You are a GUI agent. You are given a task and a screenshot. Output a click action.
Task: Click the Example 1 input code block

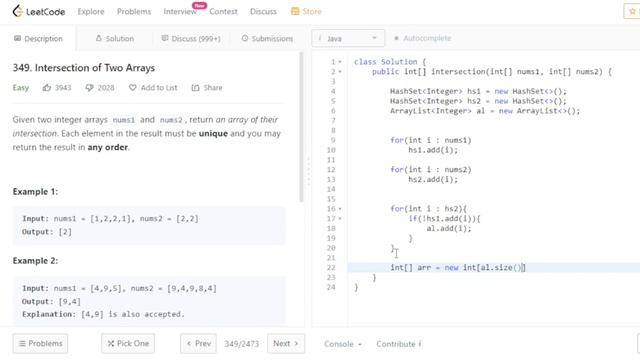(x=149, y=225)
